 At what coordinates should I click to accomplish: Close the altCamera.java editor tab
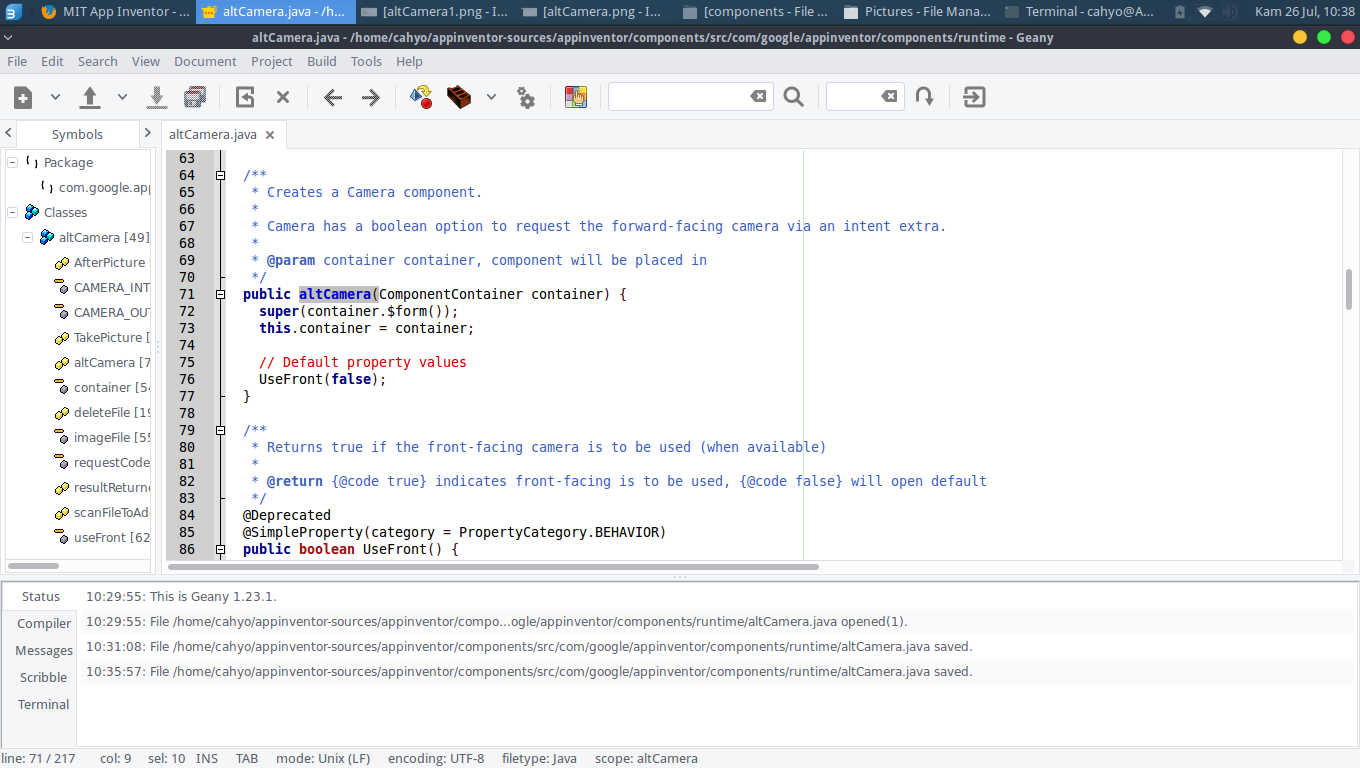270,135
